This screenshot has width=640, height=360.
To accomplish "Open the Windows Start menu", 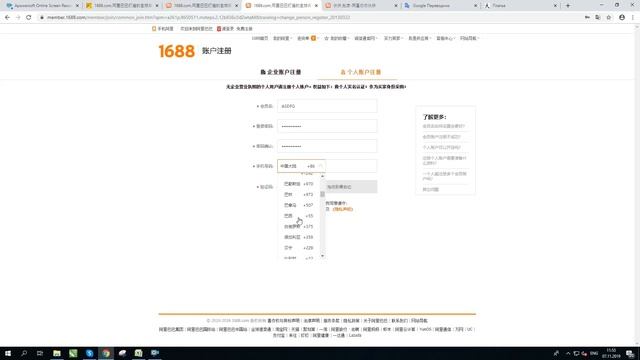I will click(x=8, y=353).
